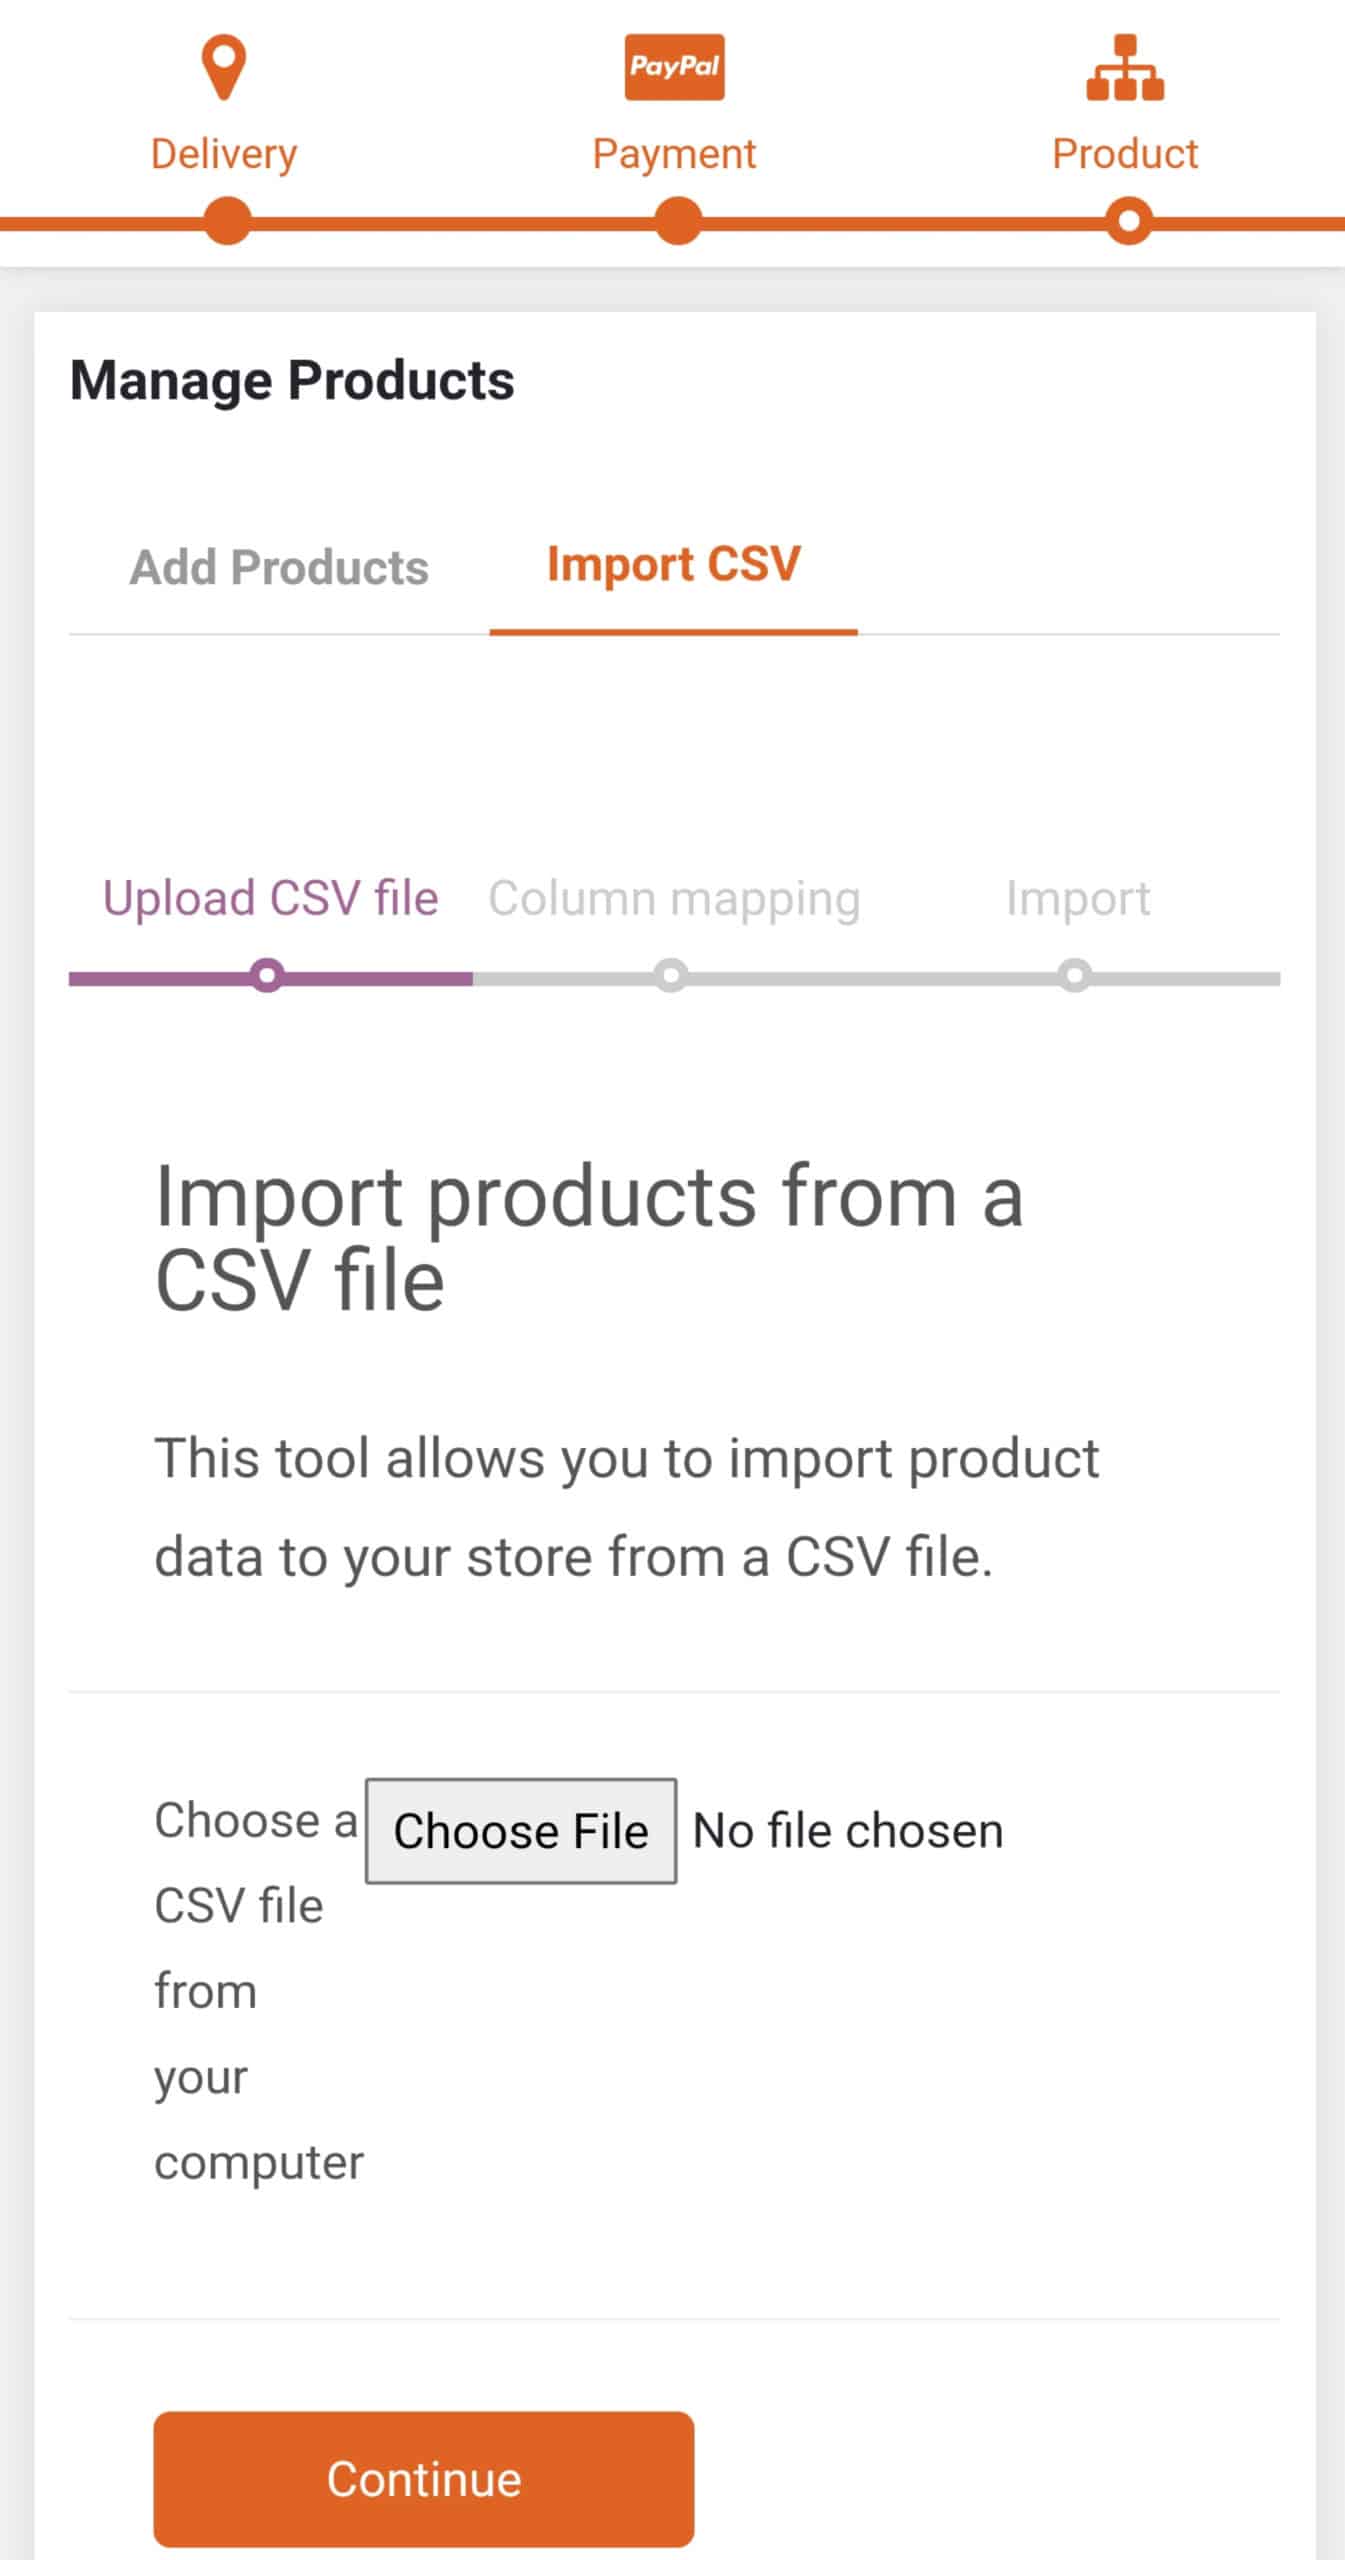This screenshot has height=2560, width=1345.
Task: Click the Delivery location pin icon
Action: pos(224,67)
